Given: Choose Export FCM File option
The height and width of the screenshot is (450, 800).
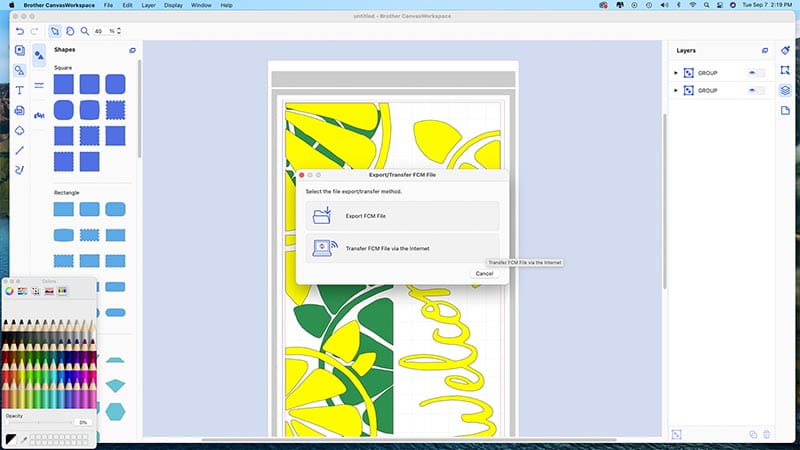Looking at the screenshot, I should tap(402, 216).
